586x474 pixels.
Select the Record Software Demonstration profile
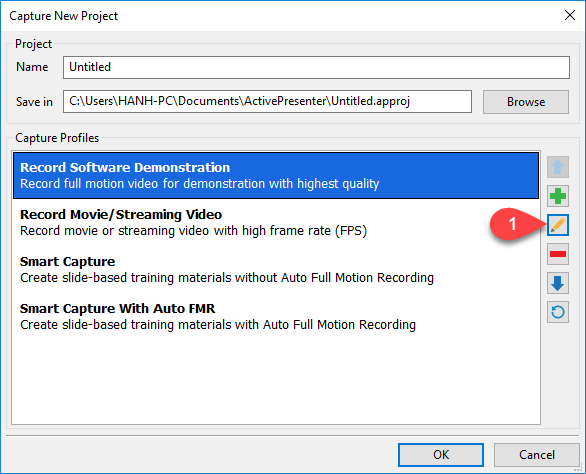pyautogui.click(x=276, y=175)
